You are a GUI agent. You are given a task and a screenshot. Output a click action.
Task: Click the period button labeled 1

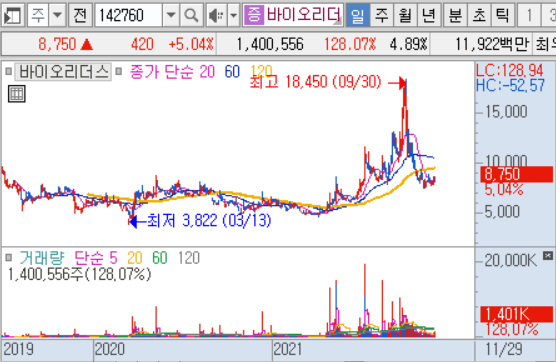click(x=529, y=15)
